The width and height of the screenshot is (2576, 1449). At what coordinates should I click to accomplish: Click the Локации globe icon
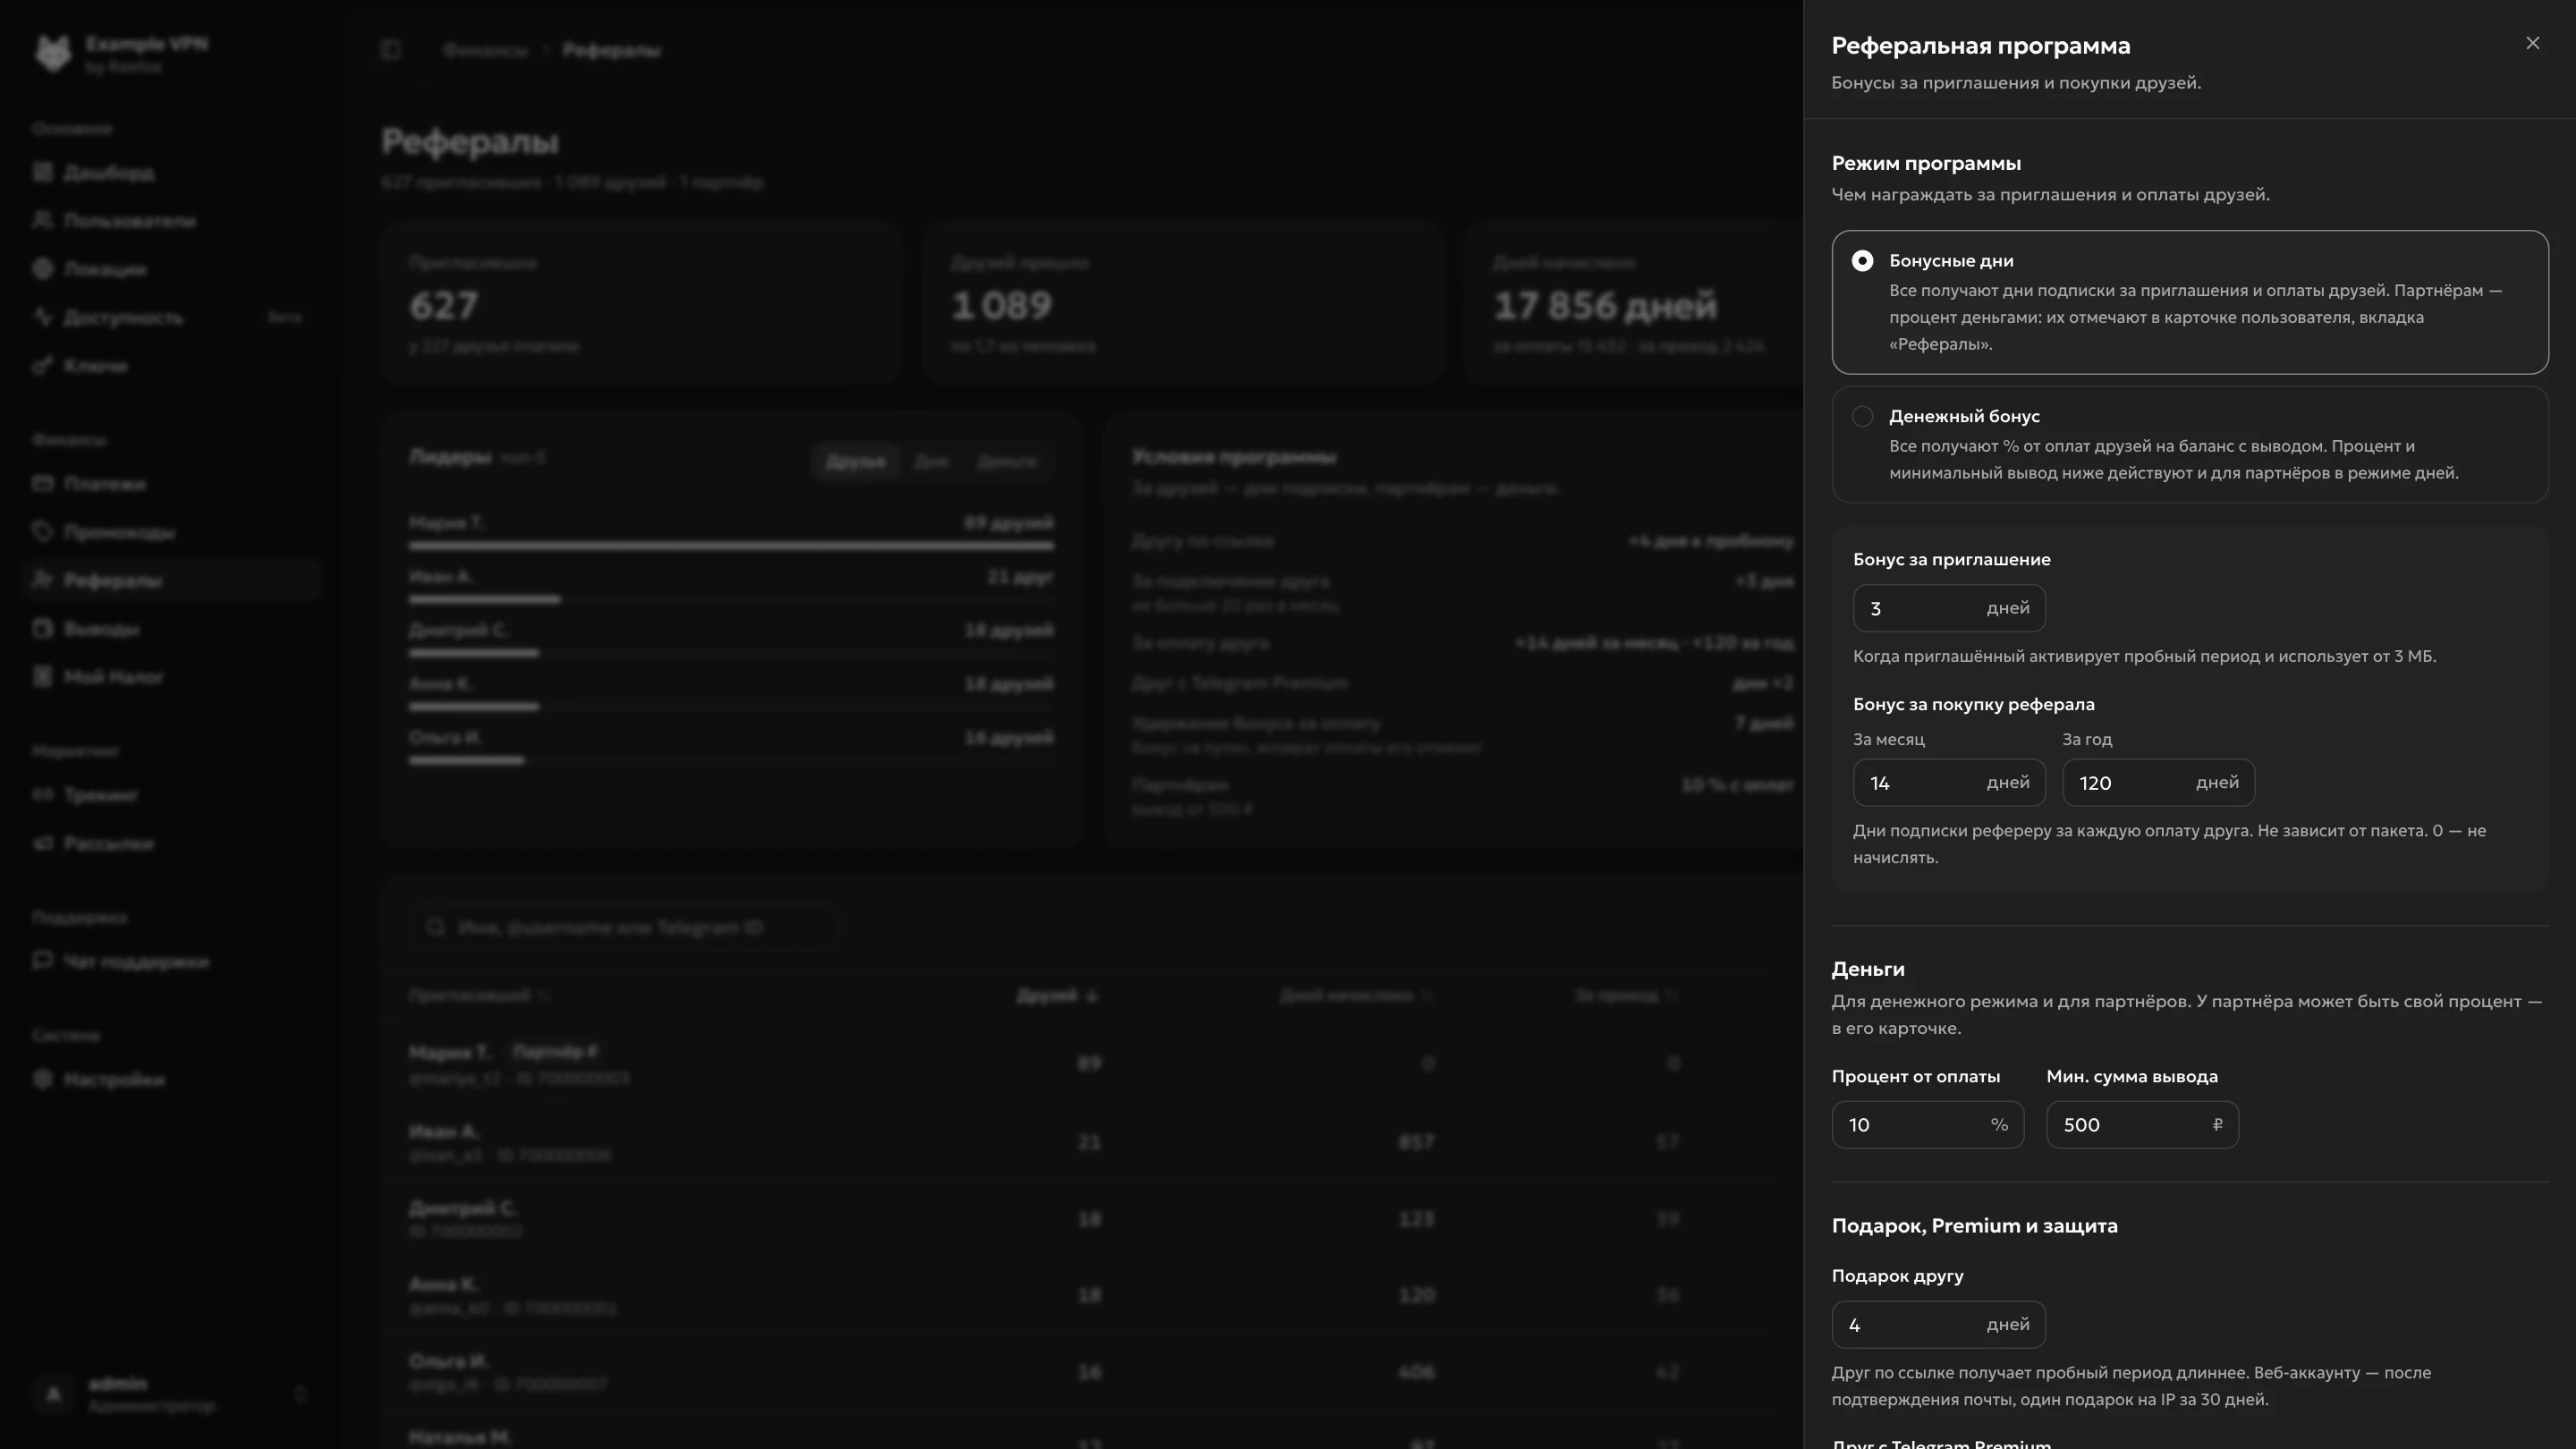42,268
